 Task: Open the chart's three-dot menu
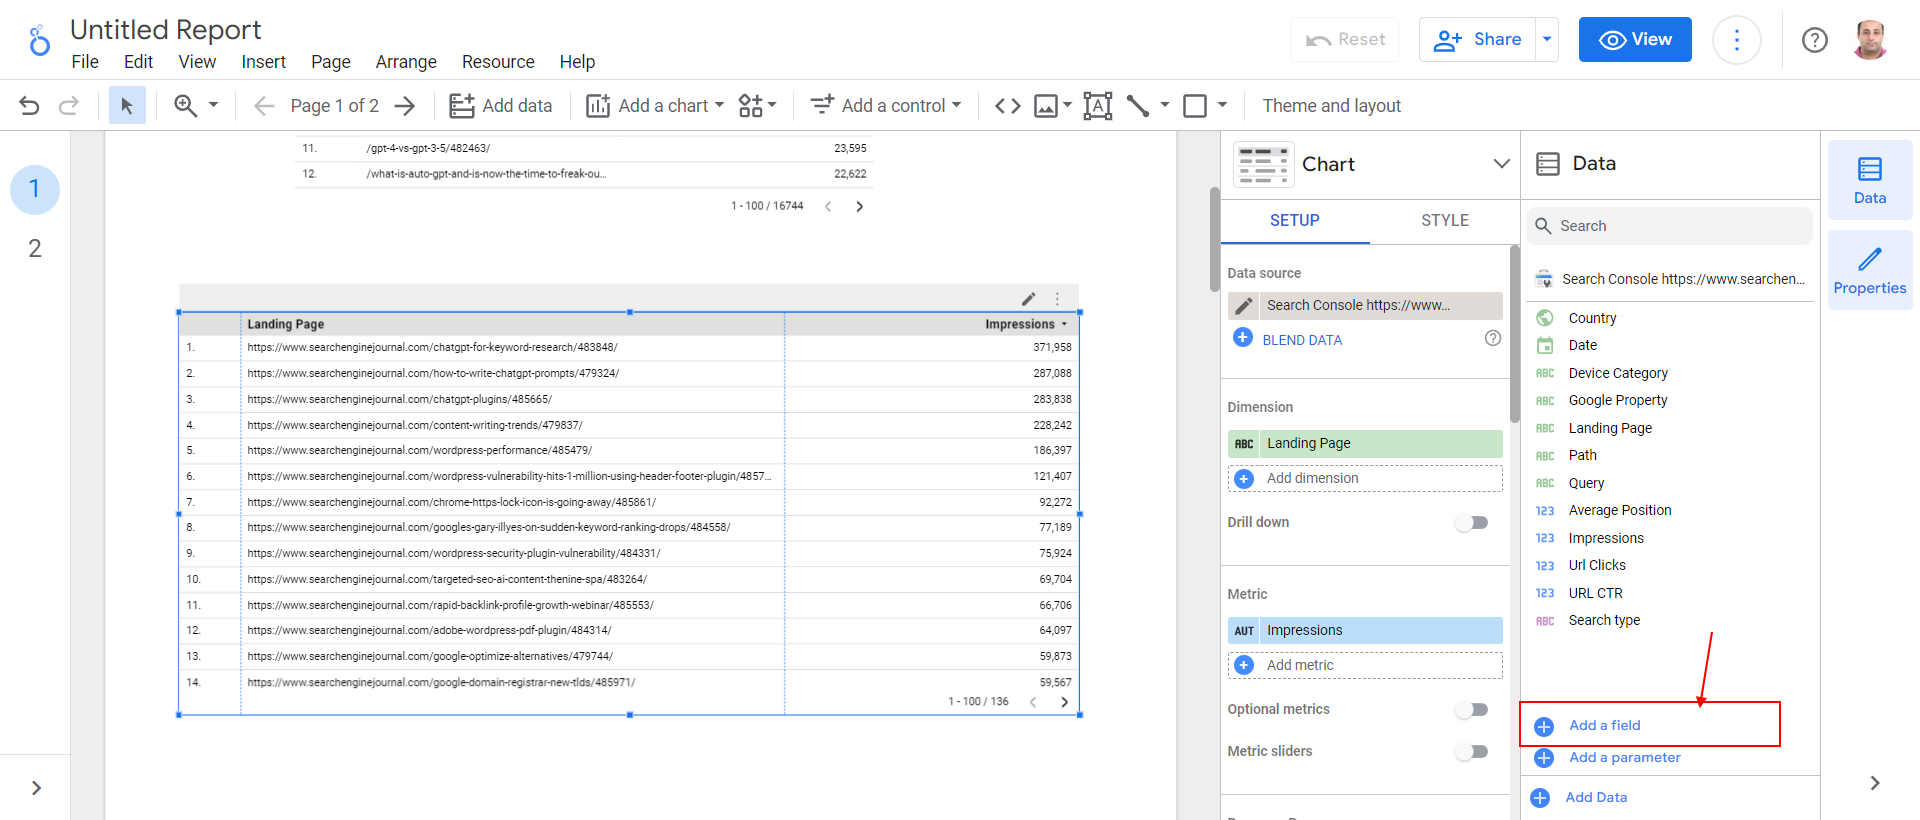pyautogui.click(x=1057, y=298)
